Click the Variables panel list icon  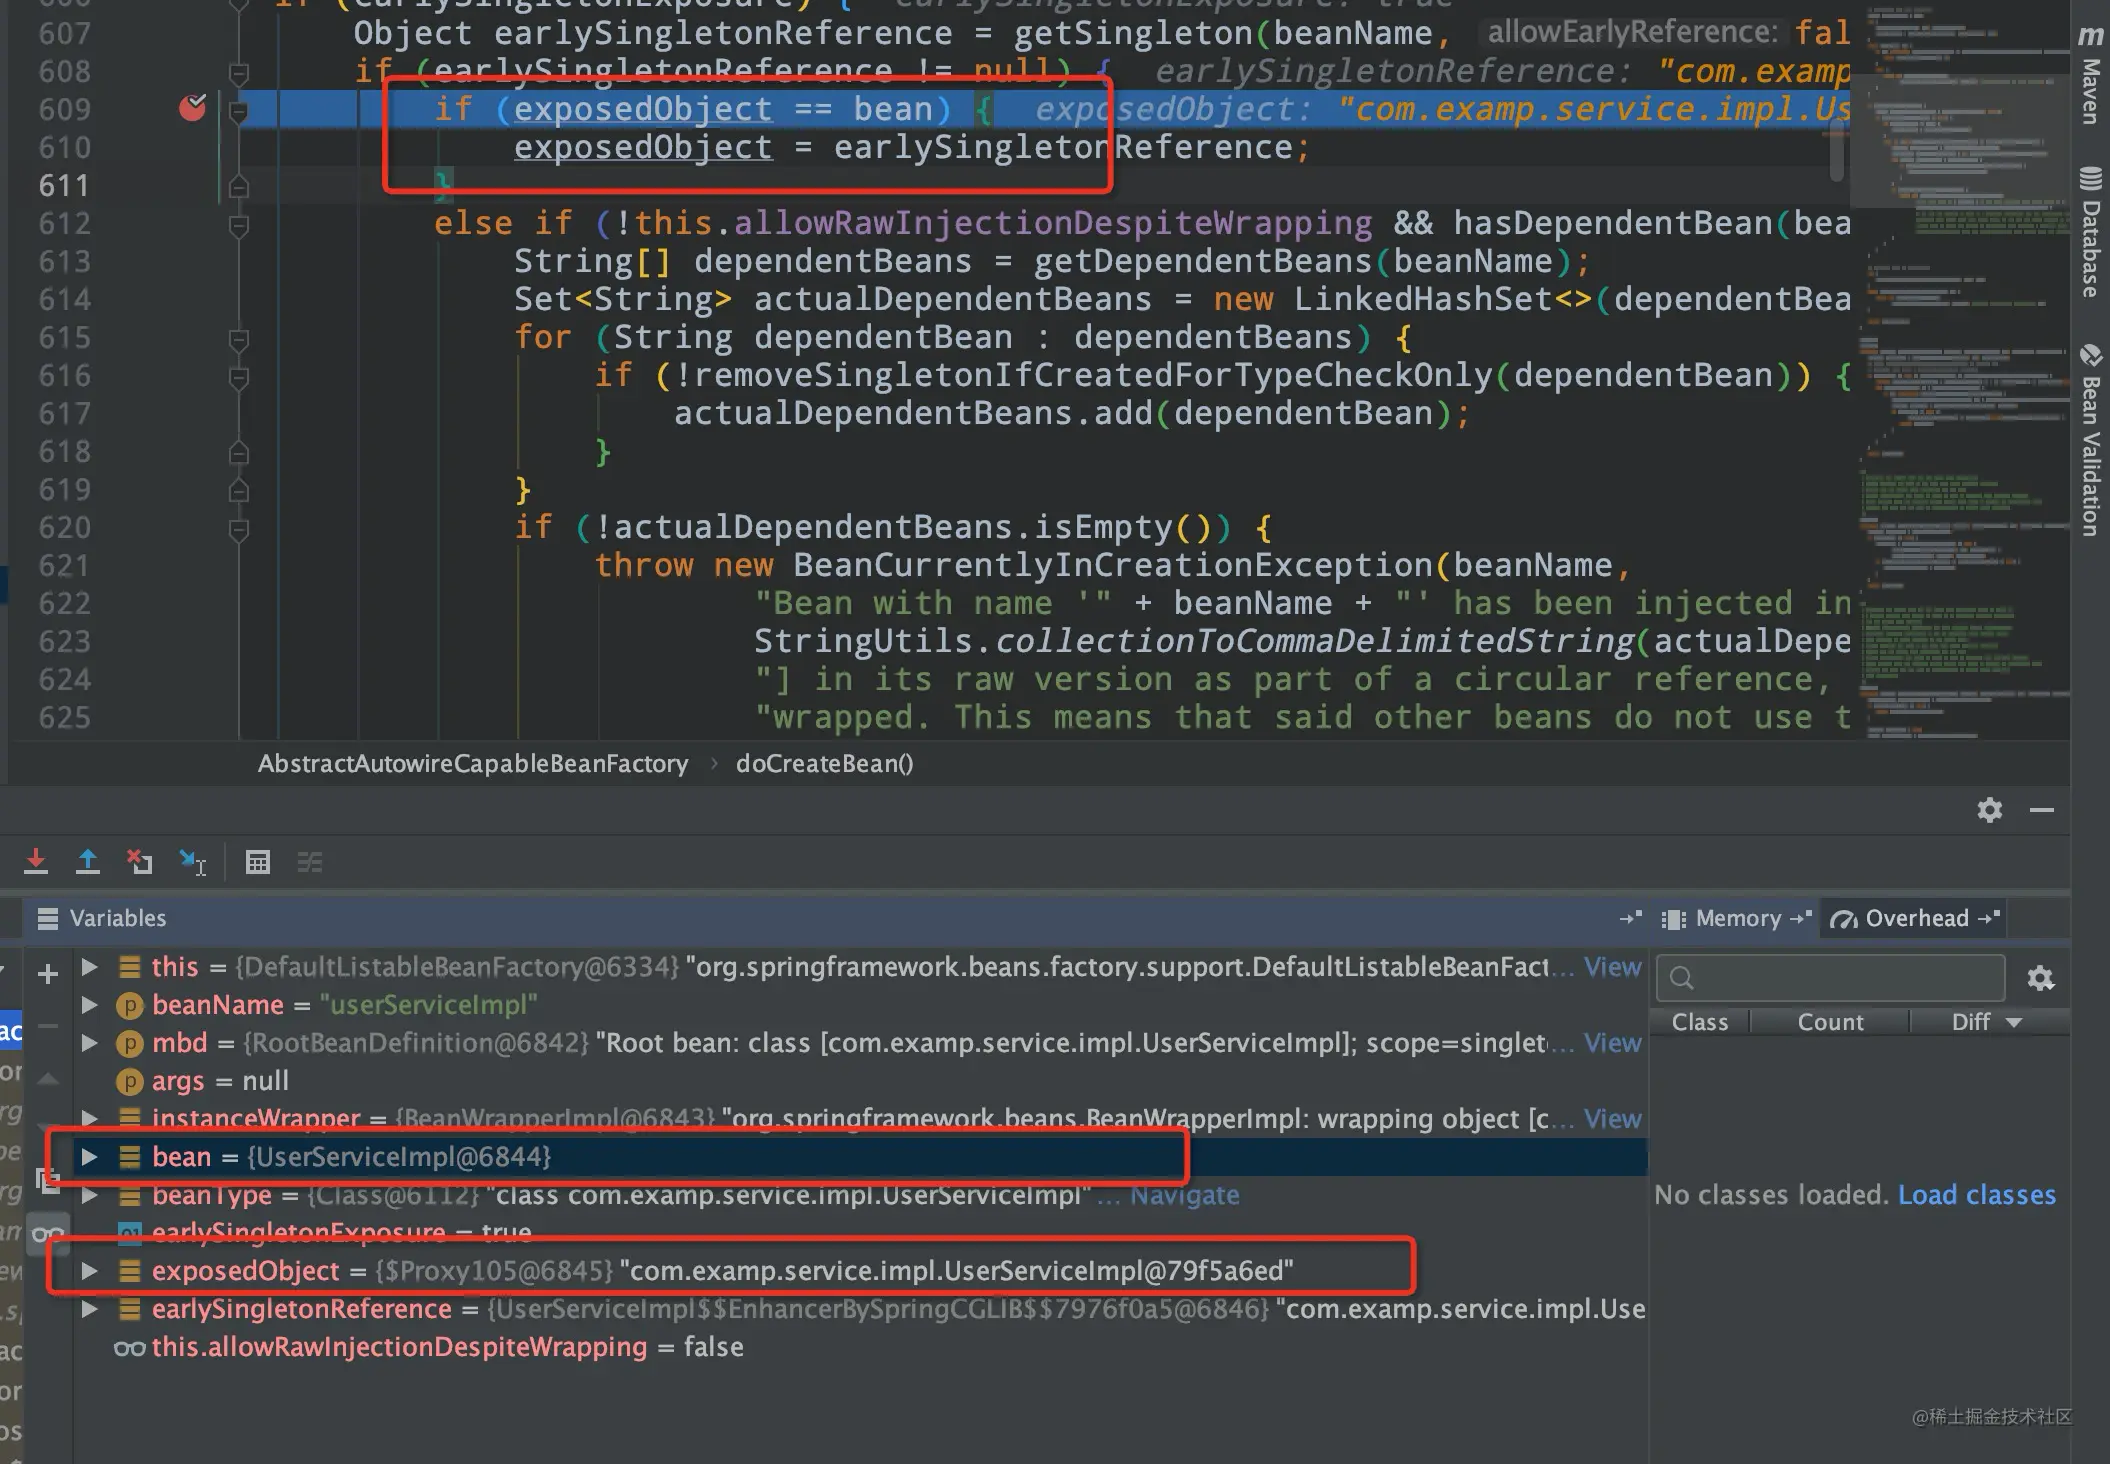47,918
